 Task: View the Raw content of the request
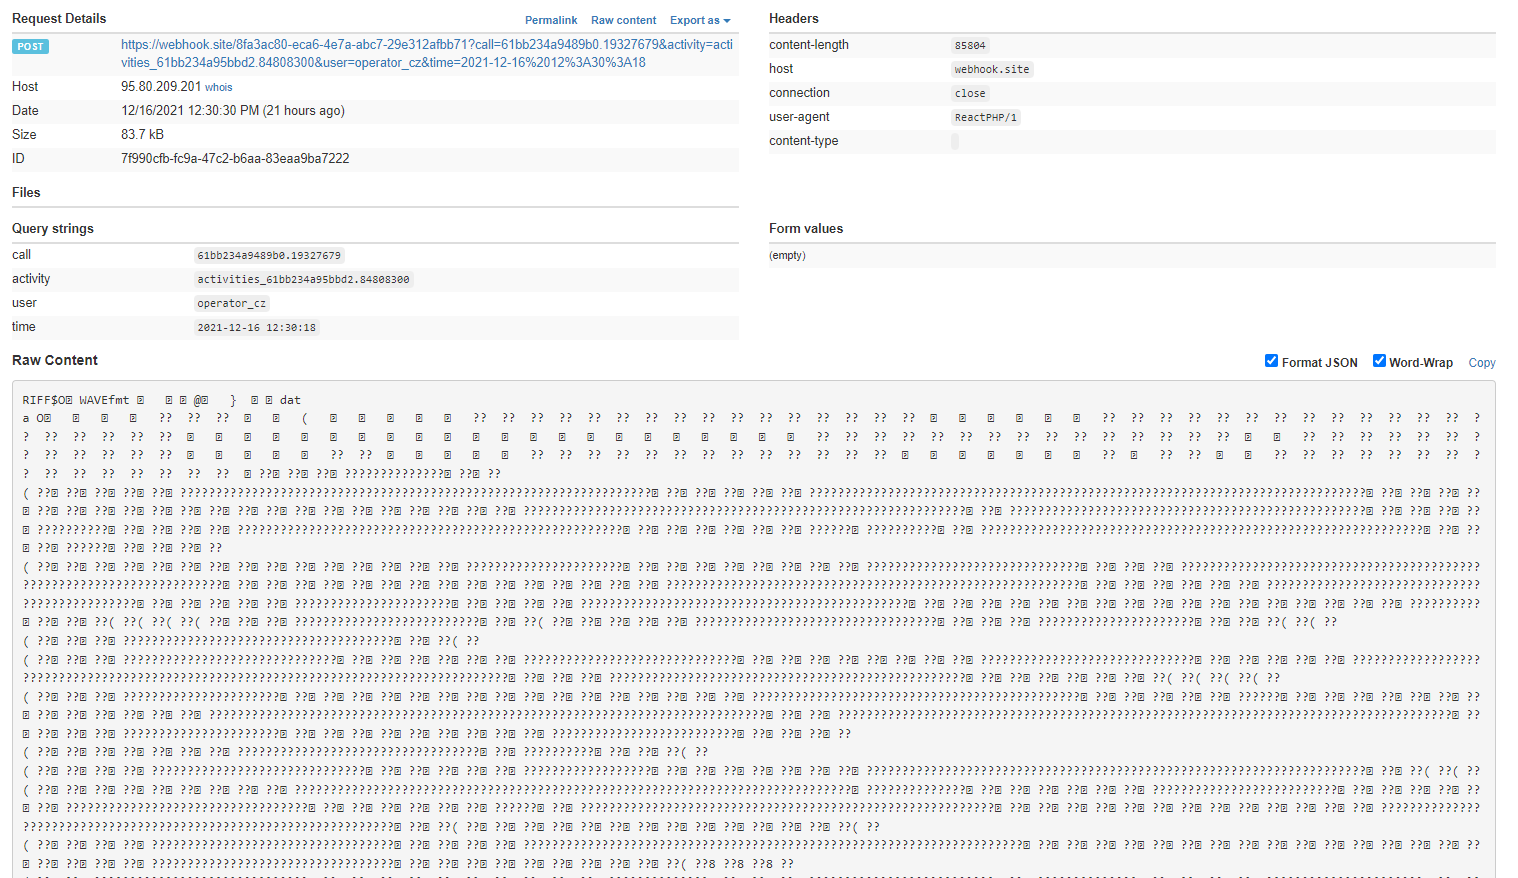point(623,20)
